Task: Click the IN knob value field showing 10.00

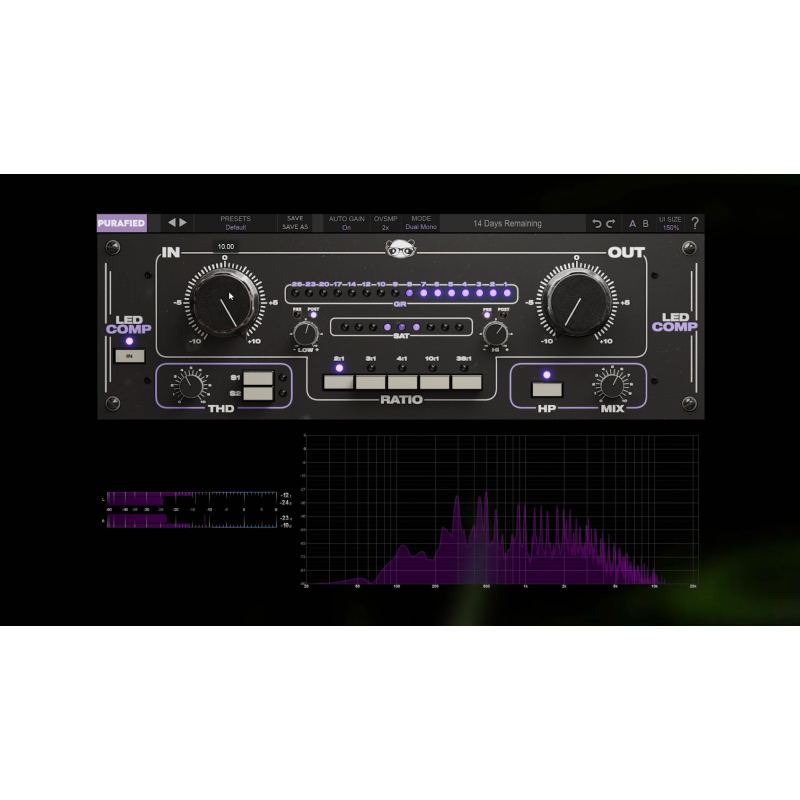Action: coord(226,246)
